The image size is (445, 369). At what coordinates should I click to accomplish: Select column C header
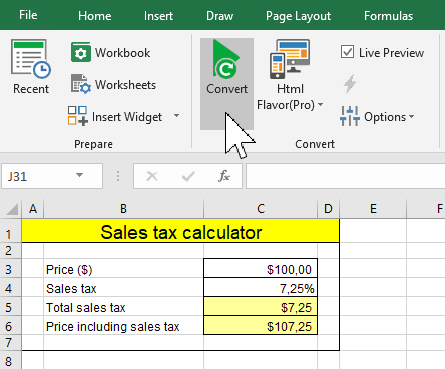tap(261, 209)
